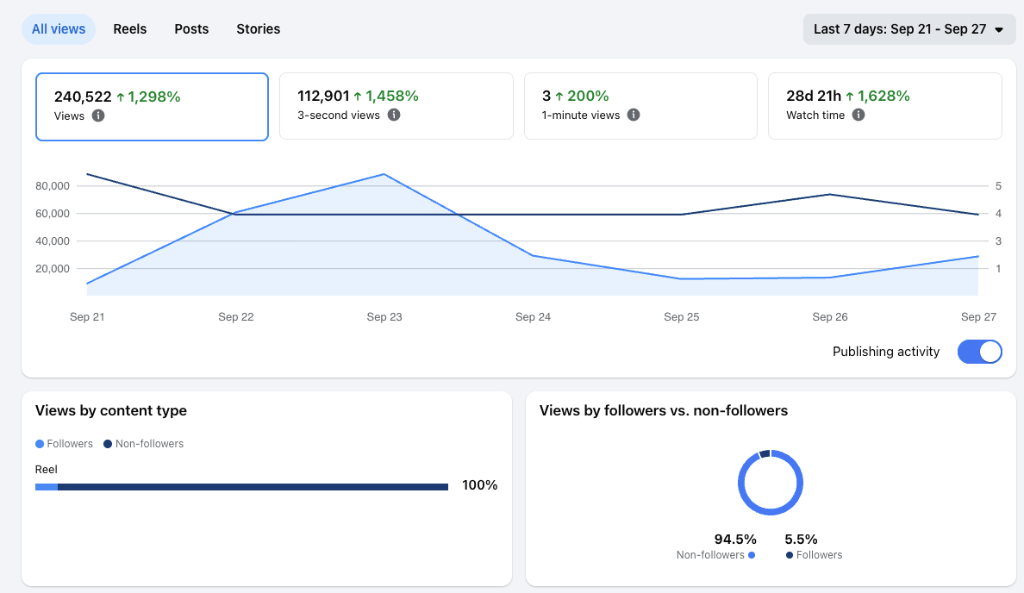
Task: Click the Non-followers legend dot under content type
Action: click(108, 444)
